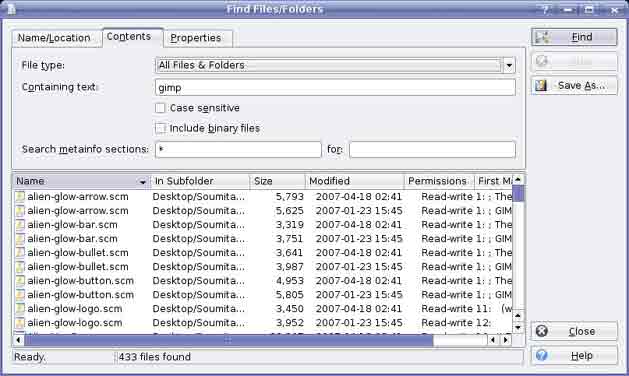Viewport: 629px width, 376px height.
Task: Click the metainfo 'for' input field
Action: (432, 149)
